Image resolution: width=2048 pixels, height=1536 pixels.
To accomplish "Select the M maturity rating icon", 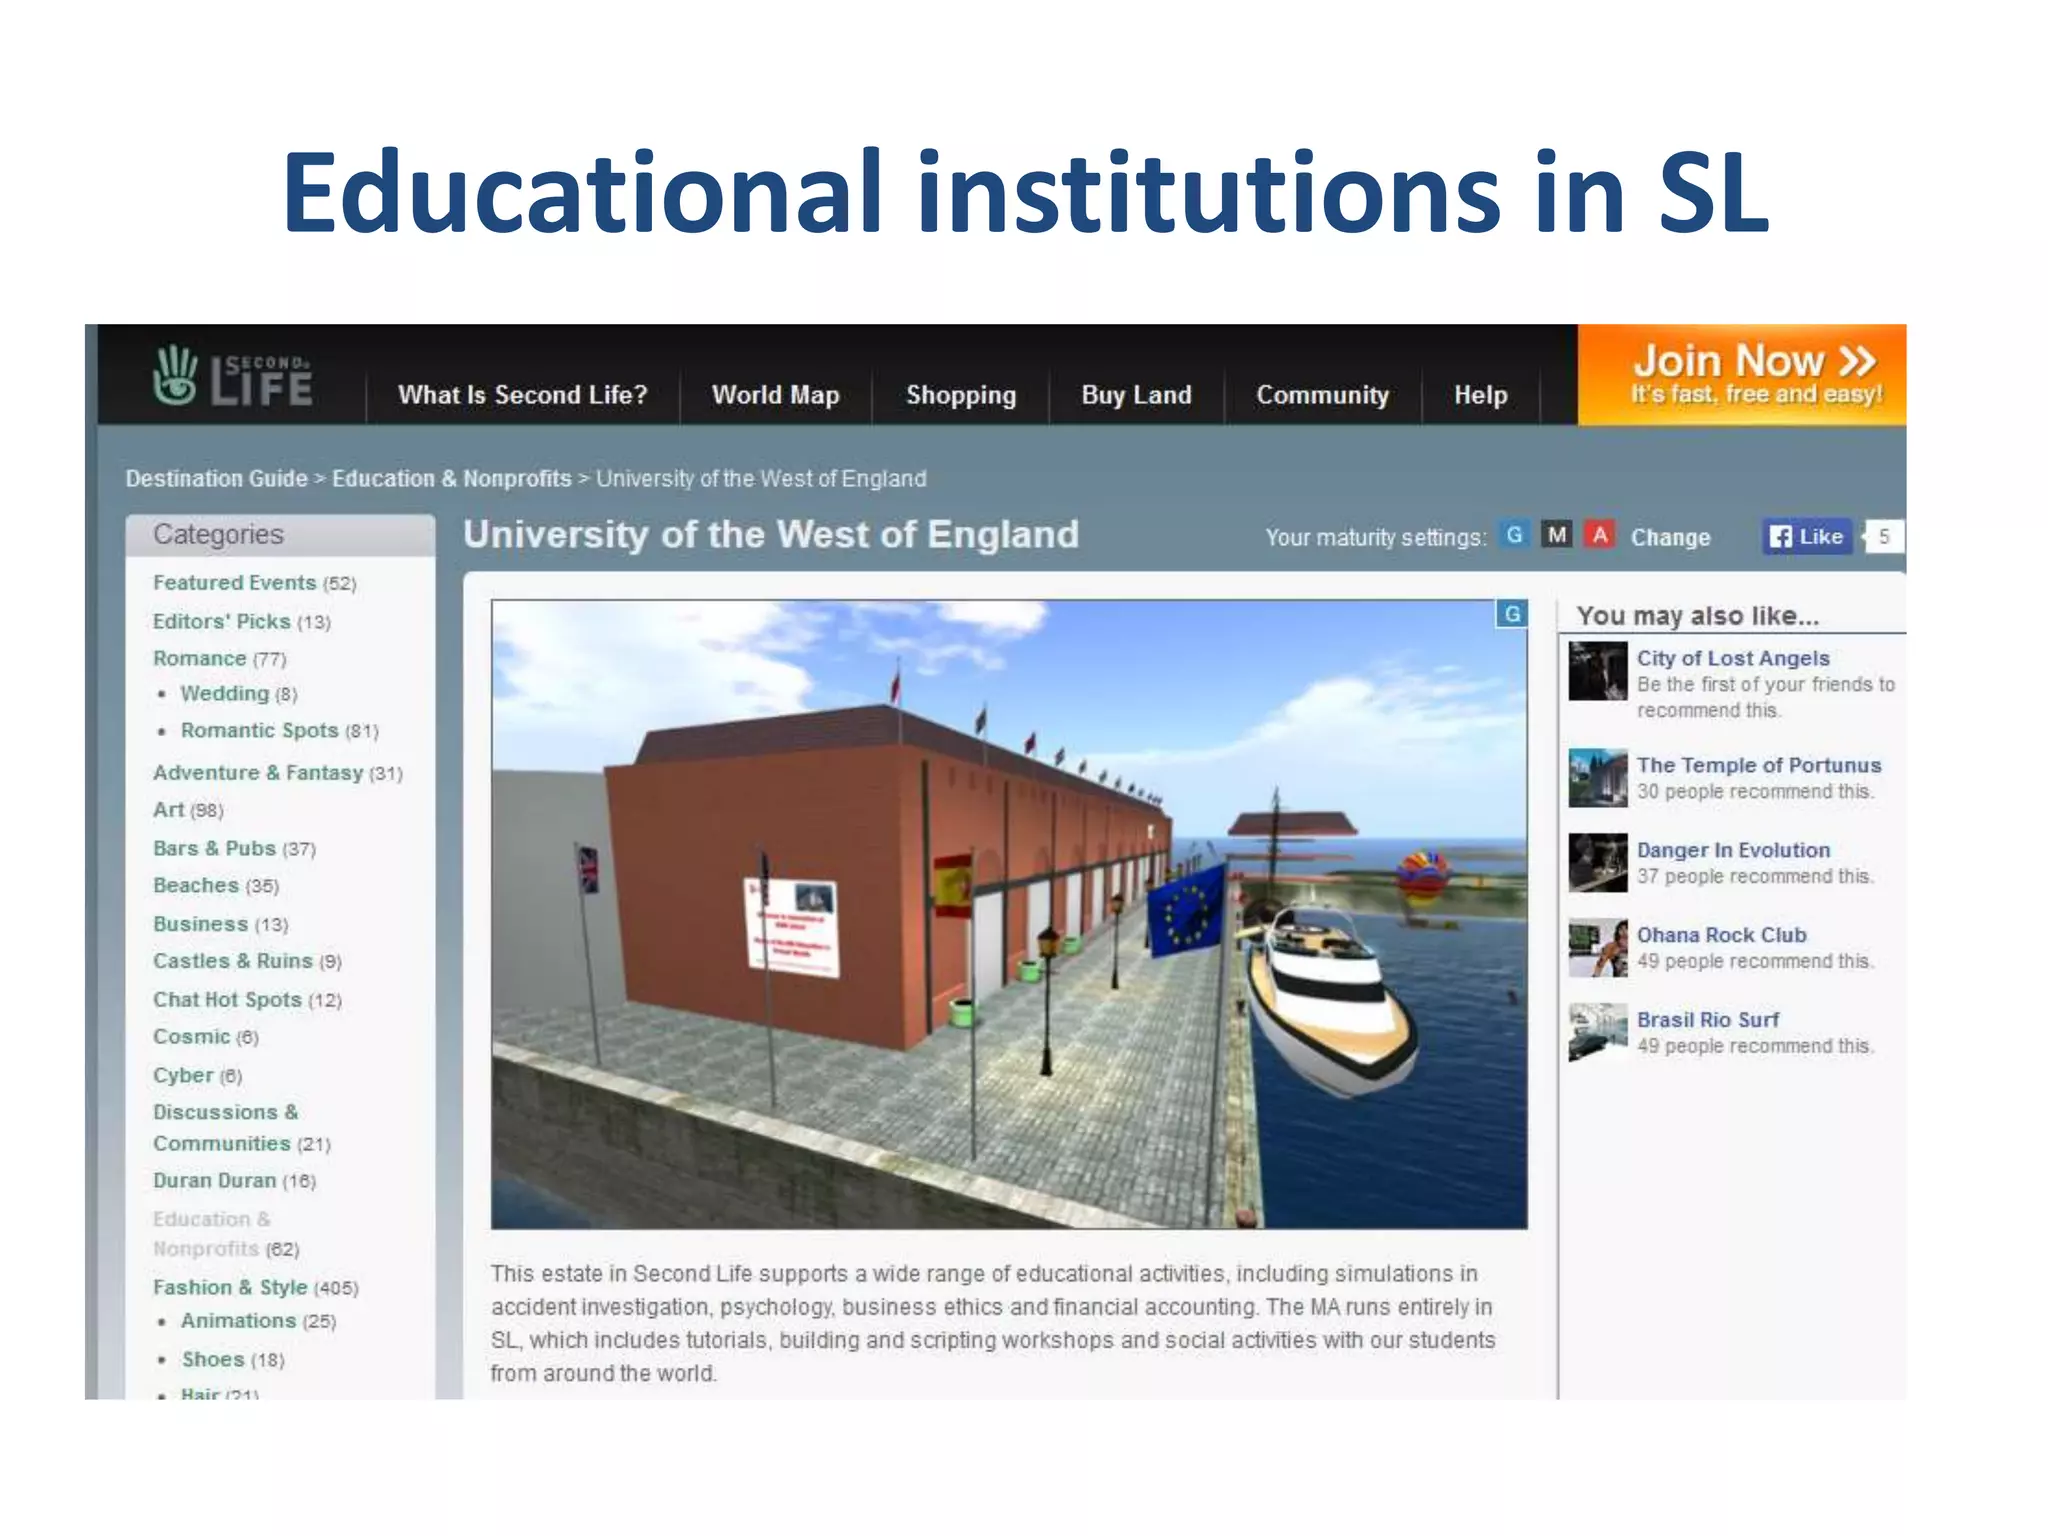I will click(x=1556, y=535).
